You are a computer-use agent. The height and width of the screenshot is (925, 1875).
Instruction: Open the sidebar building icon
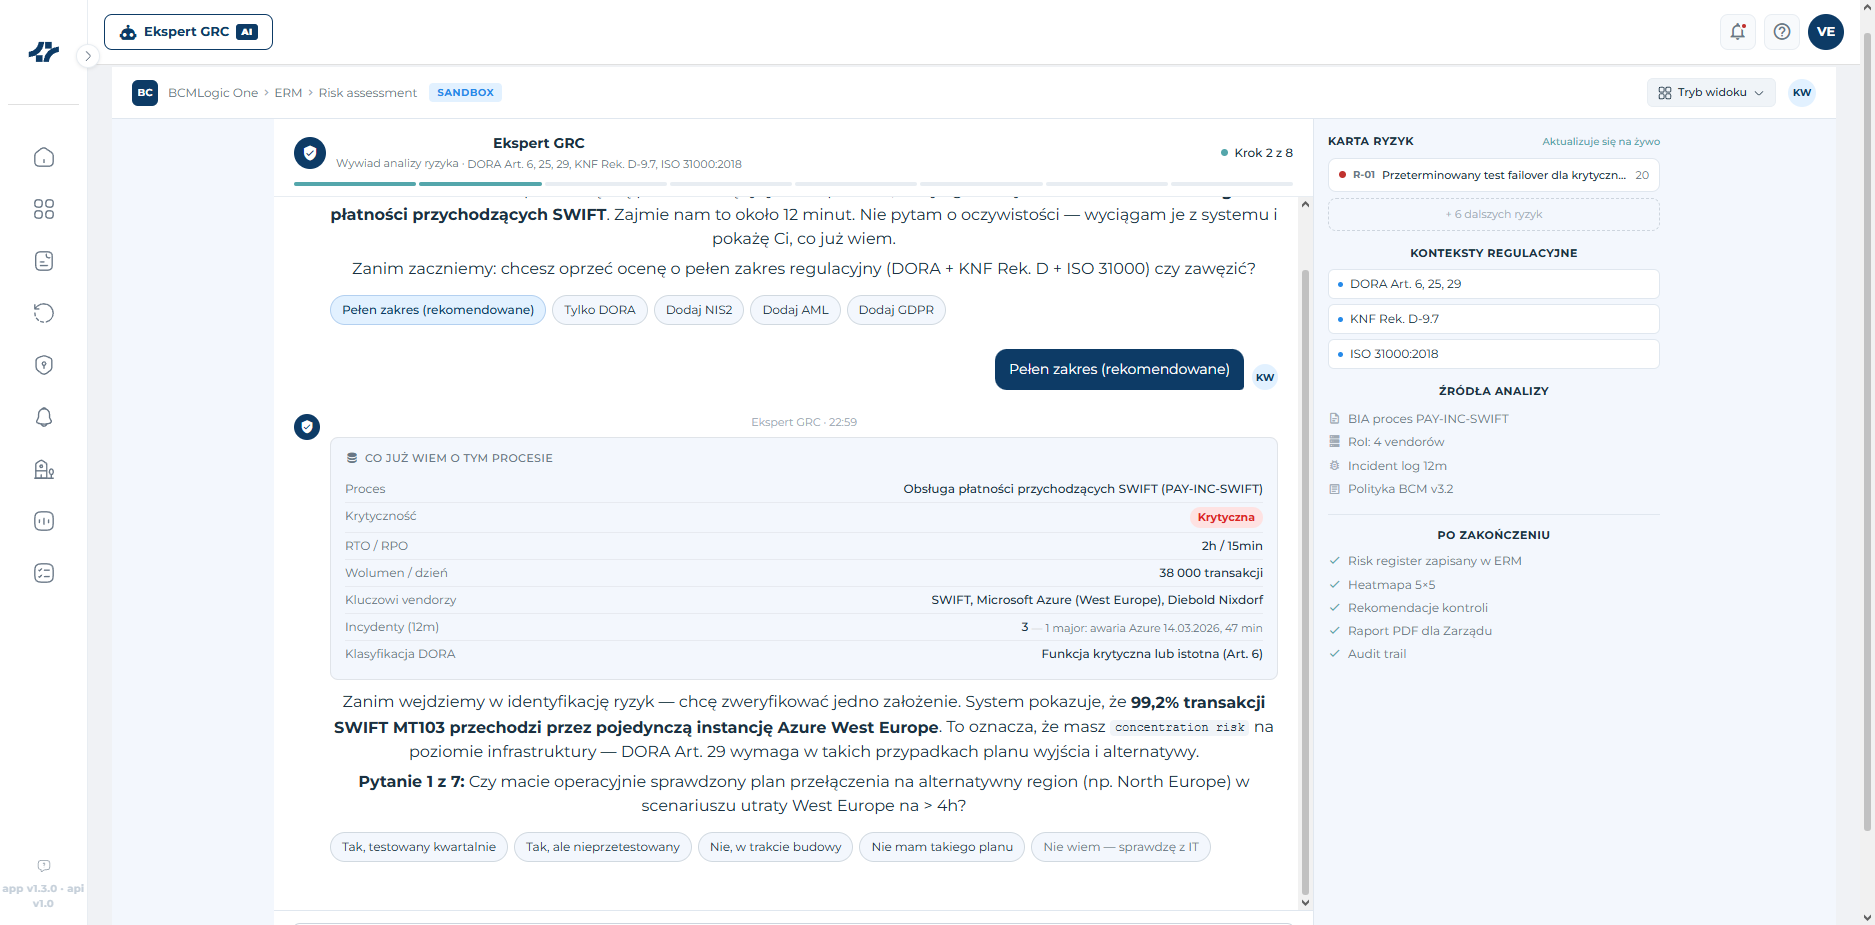tap(44, 469)
